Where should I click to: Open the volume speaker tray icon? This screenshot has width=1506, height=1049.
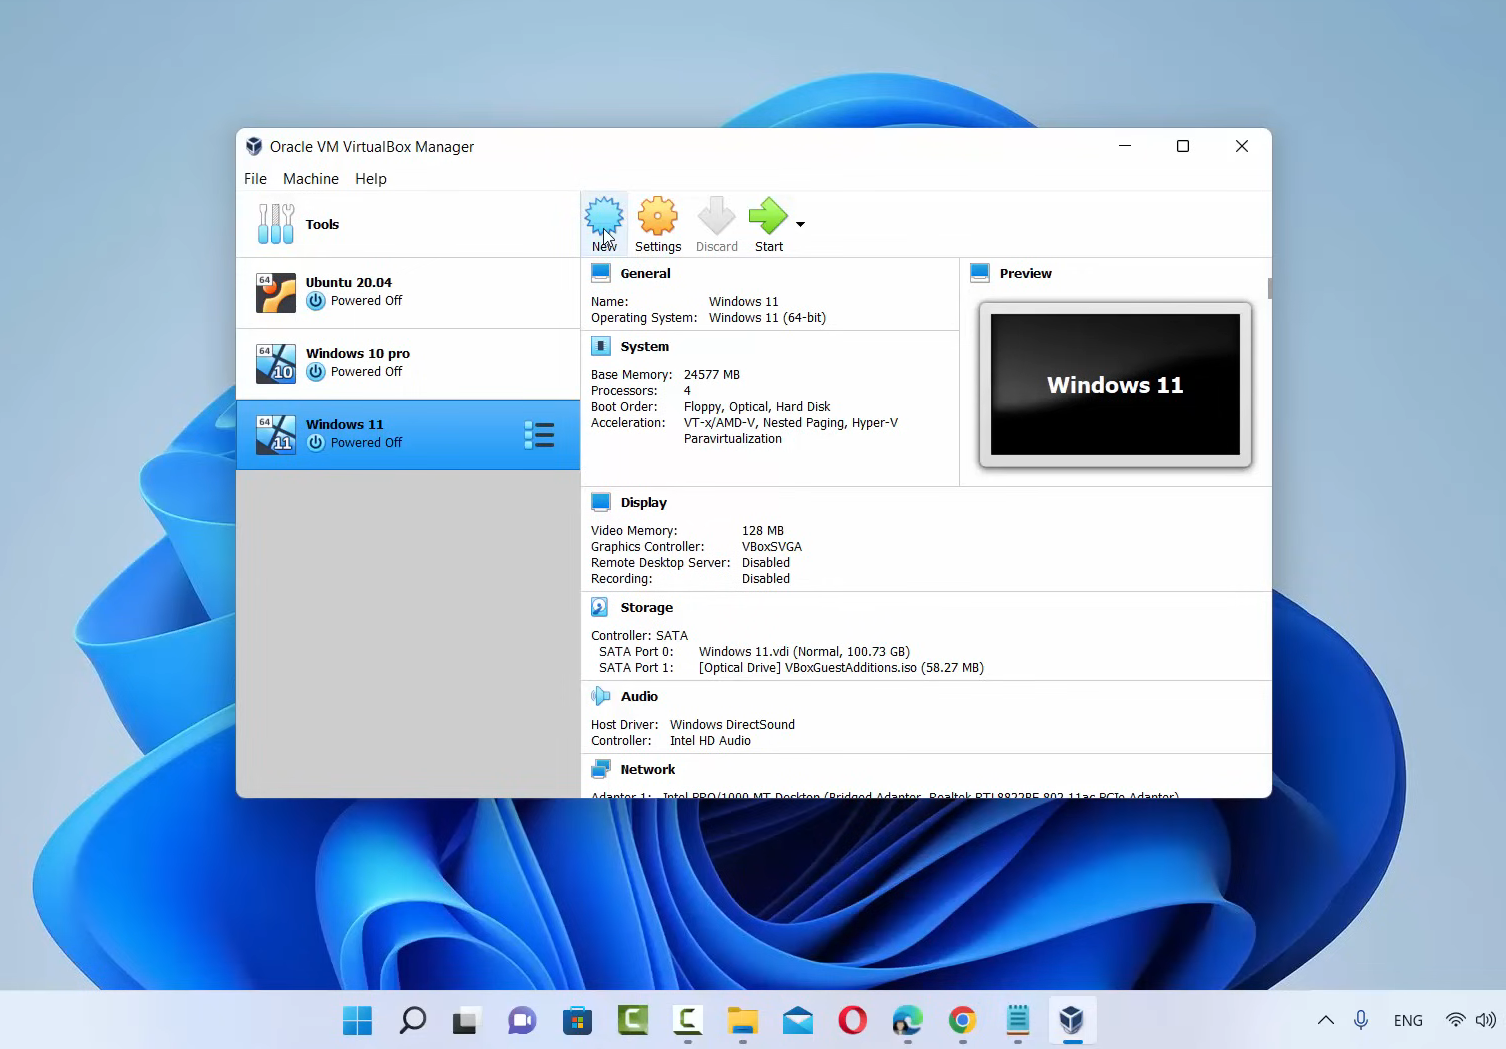pyautogui.click(x=1486, y=1020)
